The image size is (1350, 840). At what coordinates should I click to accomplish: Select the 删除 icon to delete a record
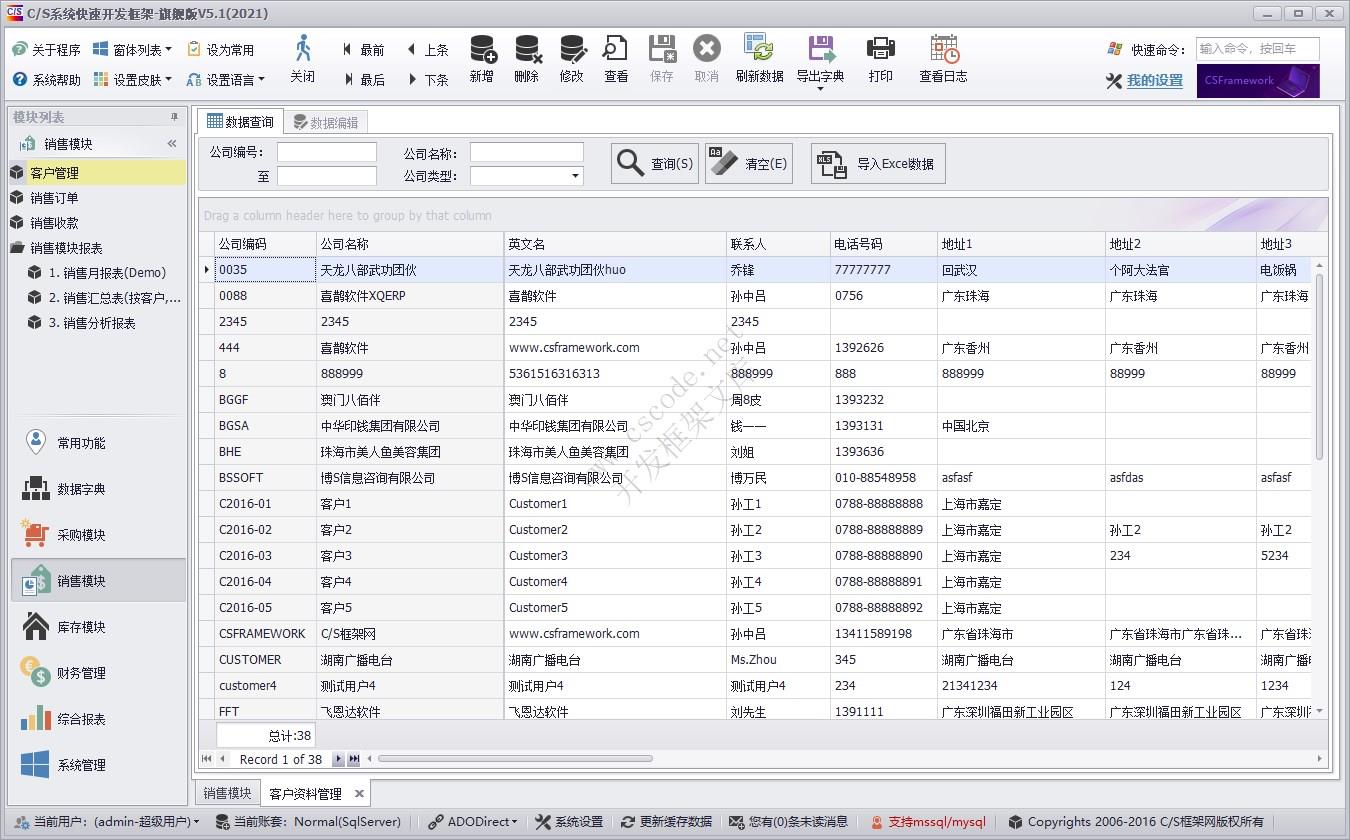[x=526, y=60]
